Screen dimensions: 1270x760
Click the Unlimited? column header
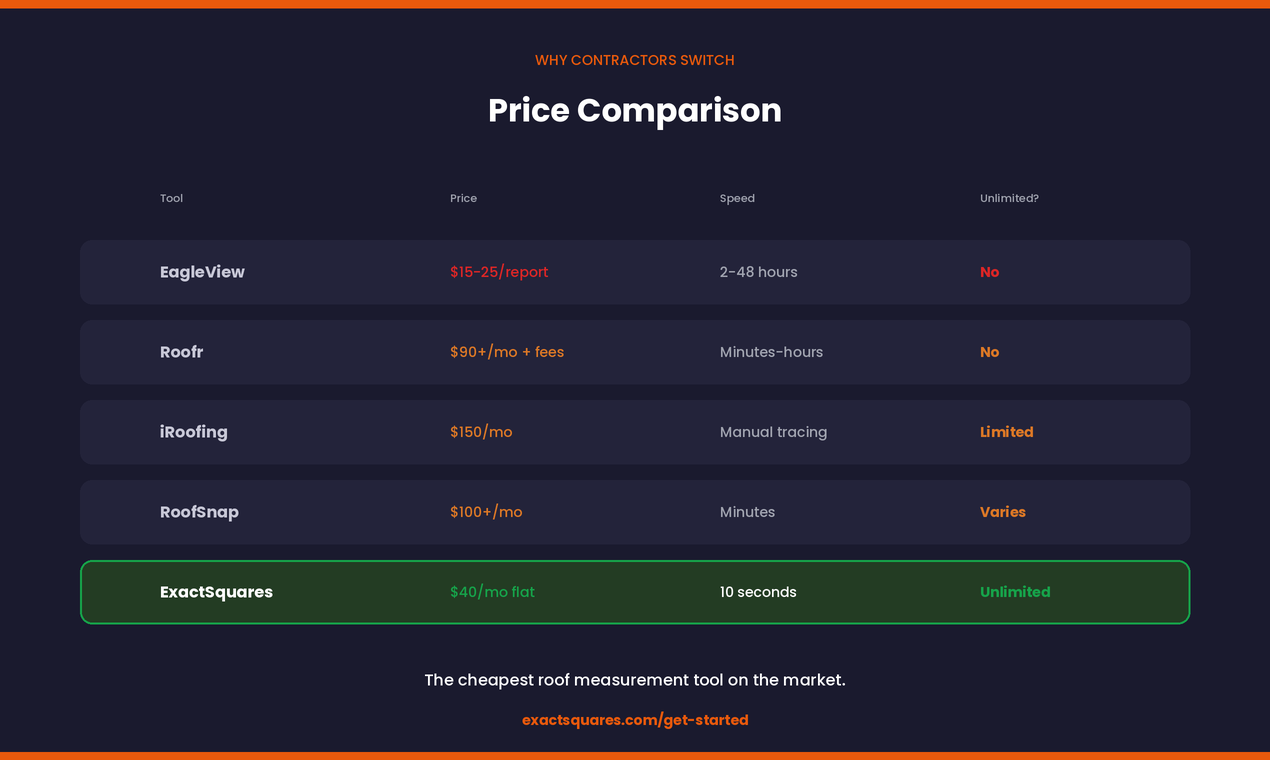click(1009, 198)
